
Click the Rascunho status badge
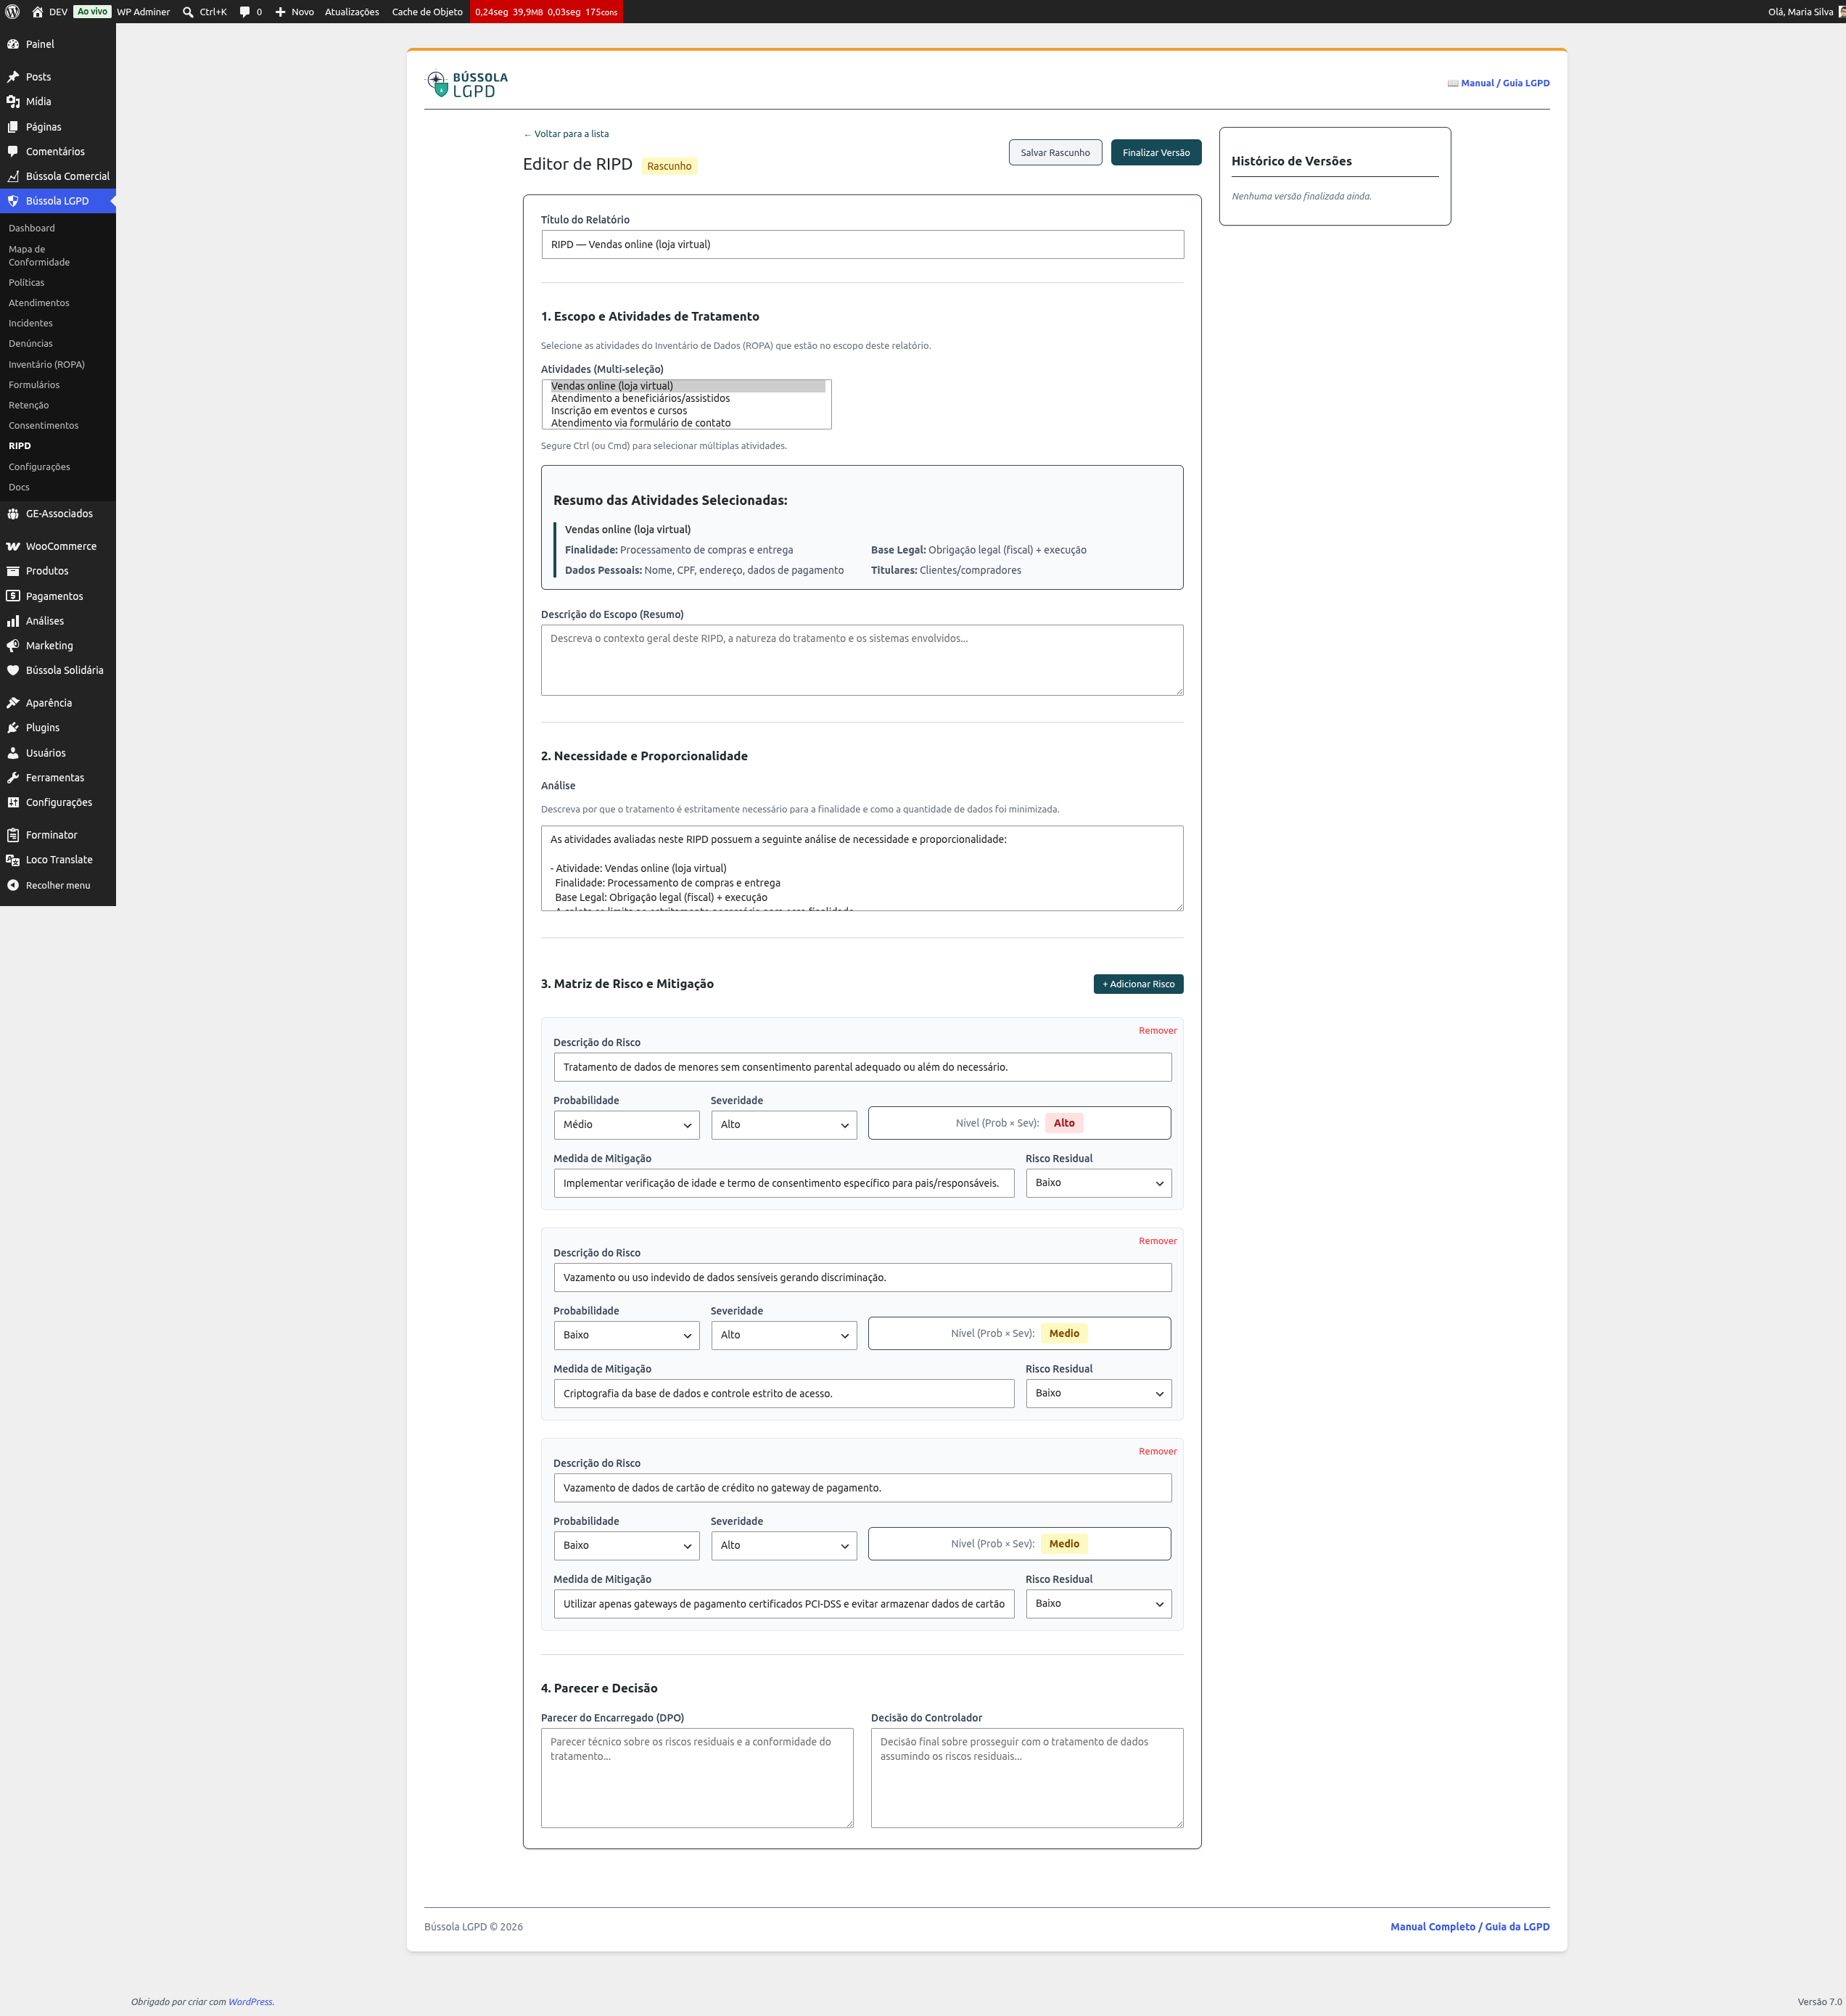click(669, 166)
